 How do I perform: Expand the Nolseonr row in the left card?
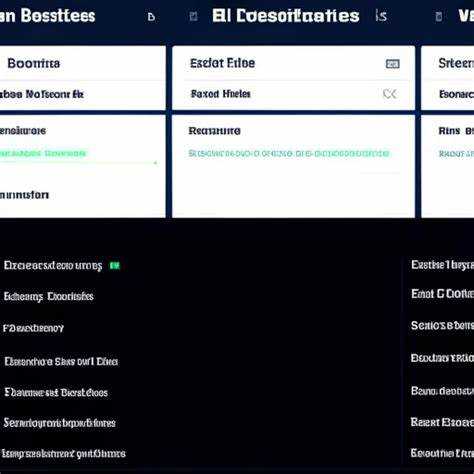tap(83, 94)
